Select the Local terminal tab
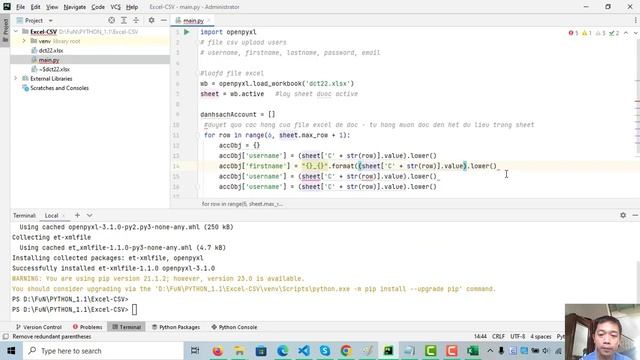640x360 pixels. [x=51, y=216]
